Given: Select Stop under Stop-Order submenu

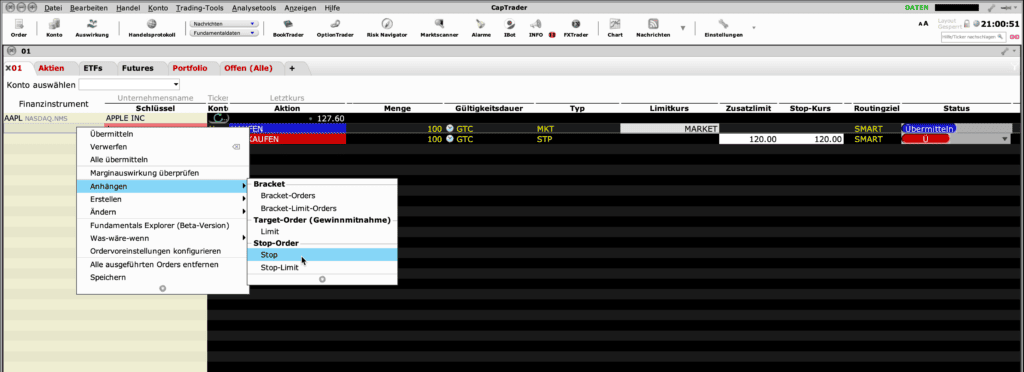Looking at the screenshot, I should coord(322,255).
